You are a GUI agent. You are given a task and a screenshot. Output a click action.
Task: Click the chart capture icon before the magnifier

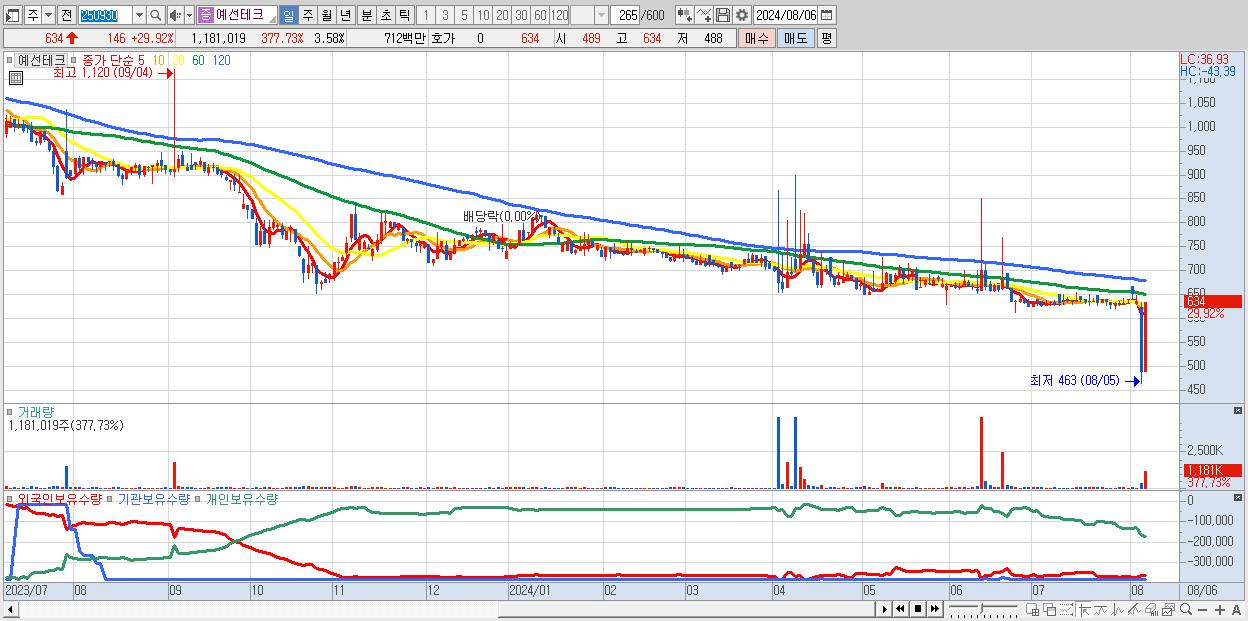click(x=1168, y=610)
